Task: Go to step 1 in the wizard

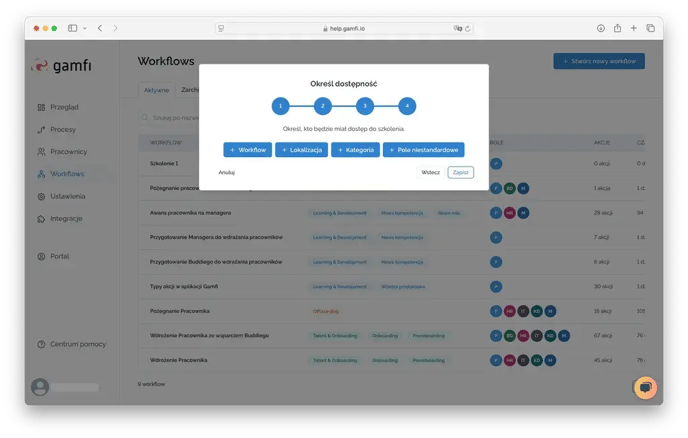Action: pyautogui.click(x=280, y=105)
